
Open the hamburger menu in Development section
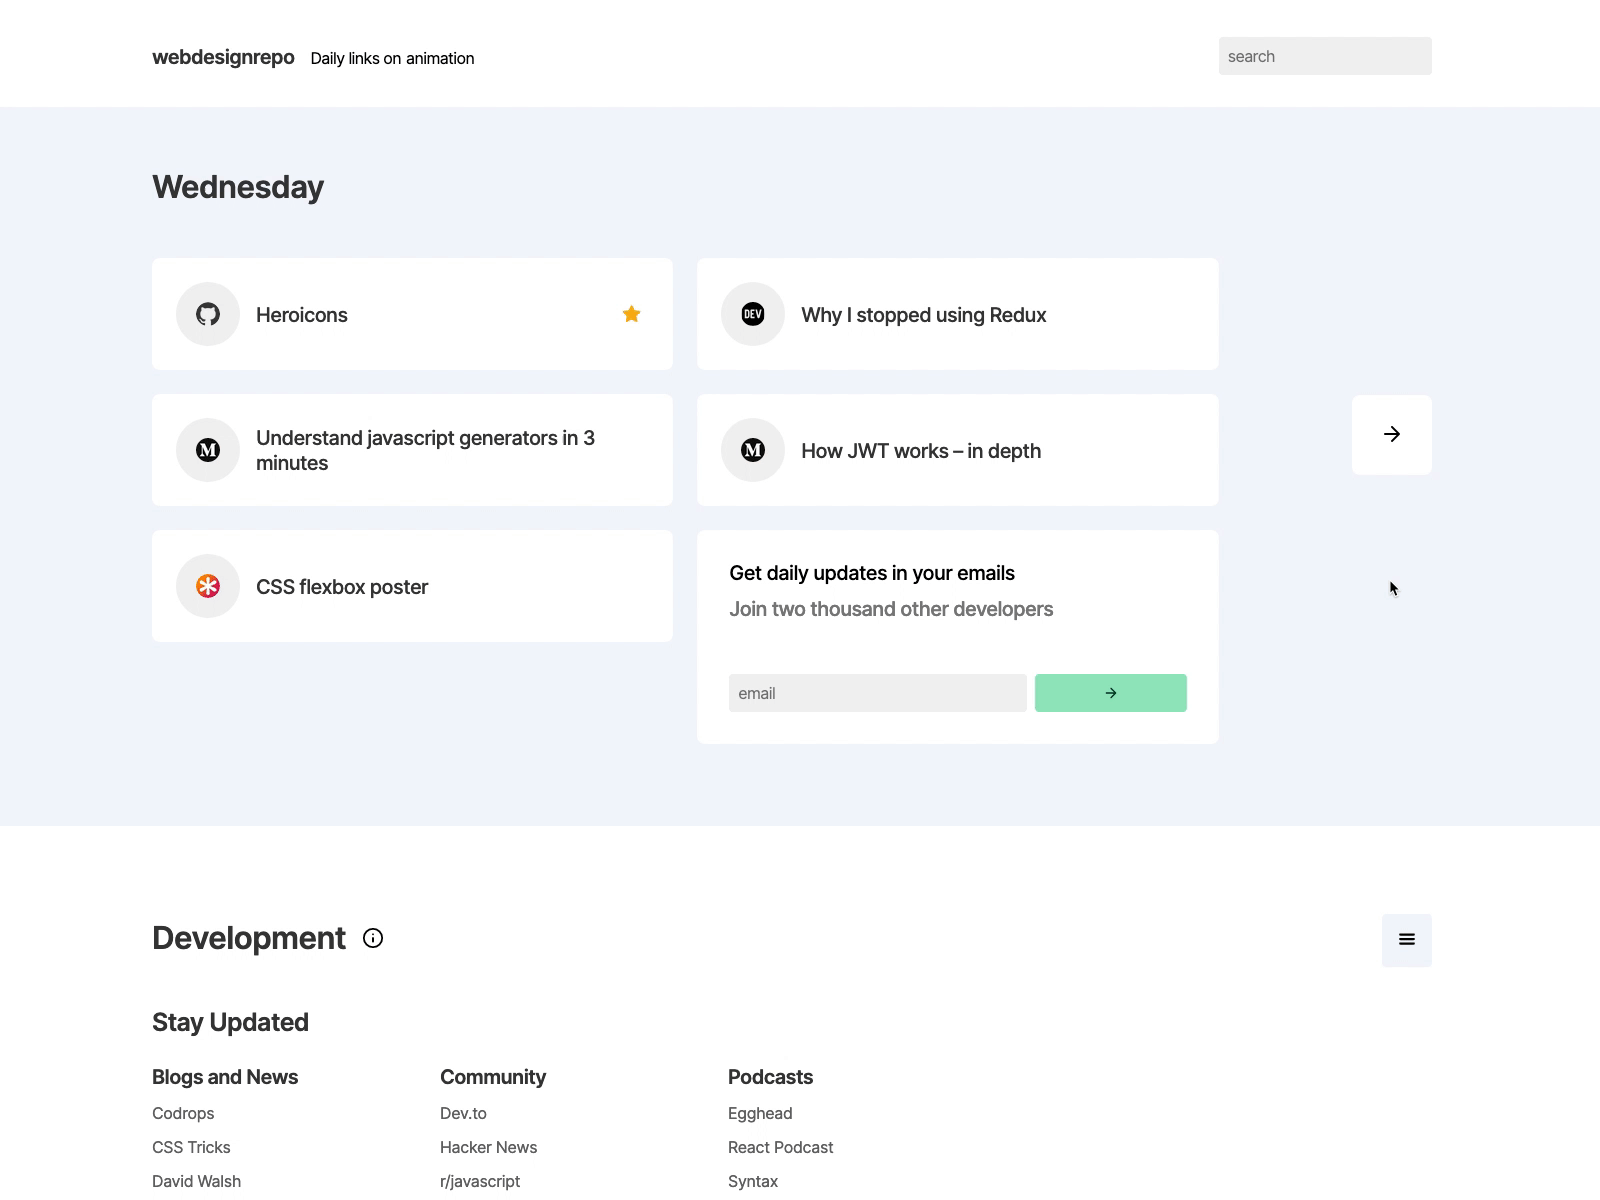point(1406,940)
